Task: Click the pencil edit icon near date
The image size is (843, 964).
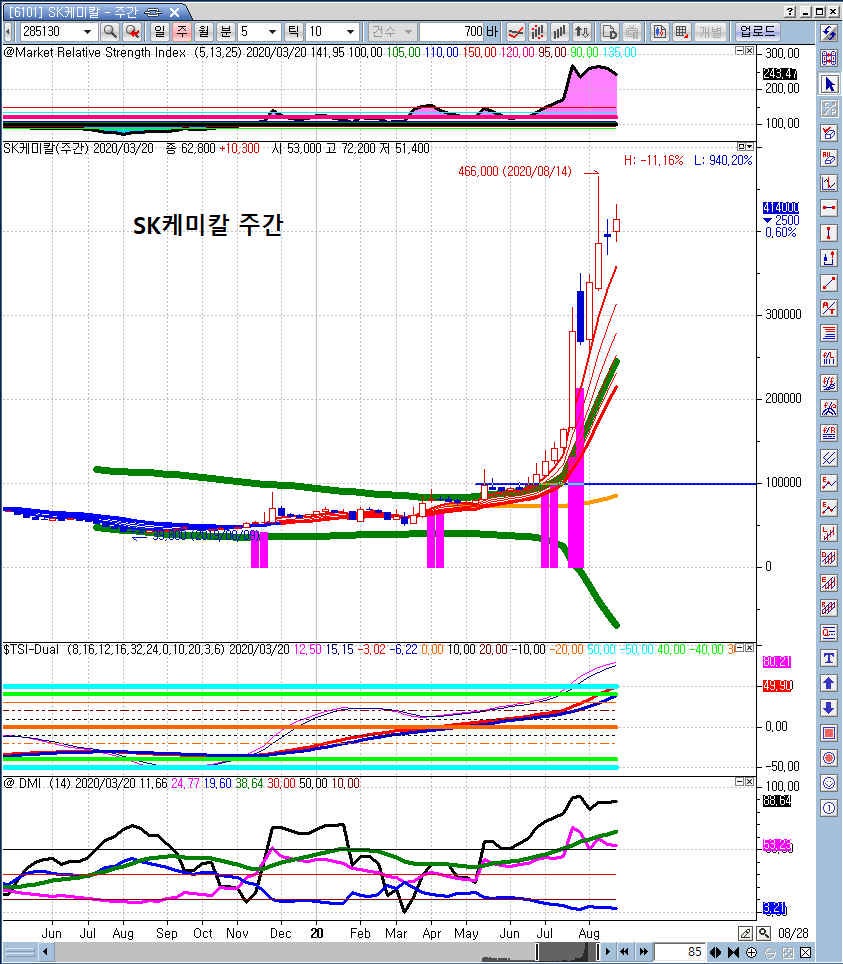Action: (745, 933)
